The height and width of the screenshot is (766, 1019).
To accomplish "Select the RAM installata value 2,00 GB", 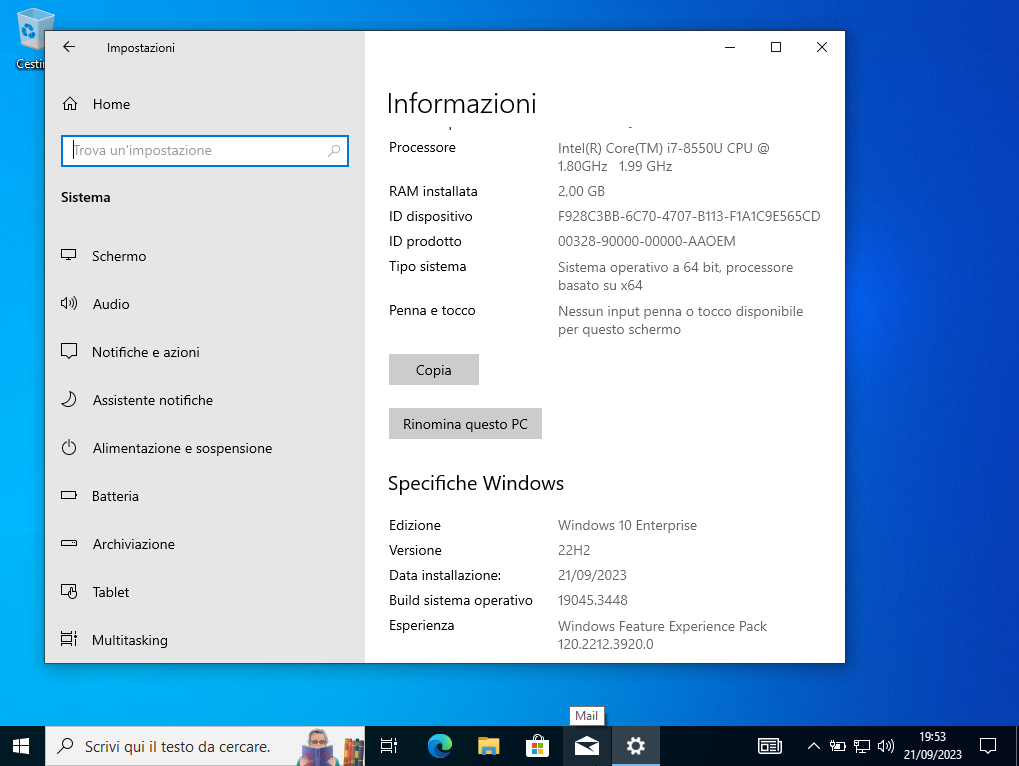I will click(x=581, y=192).
